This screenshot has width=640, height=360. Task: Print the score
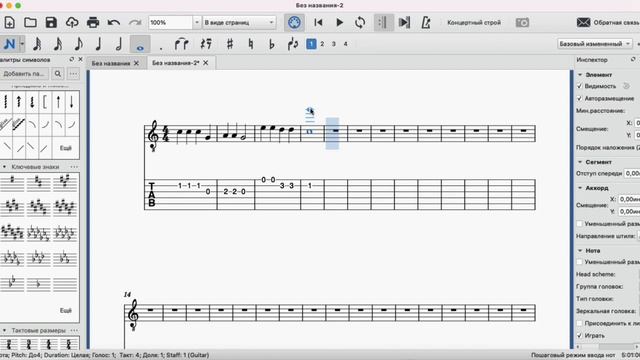pos(93,22)
